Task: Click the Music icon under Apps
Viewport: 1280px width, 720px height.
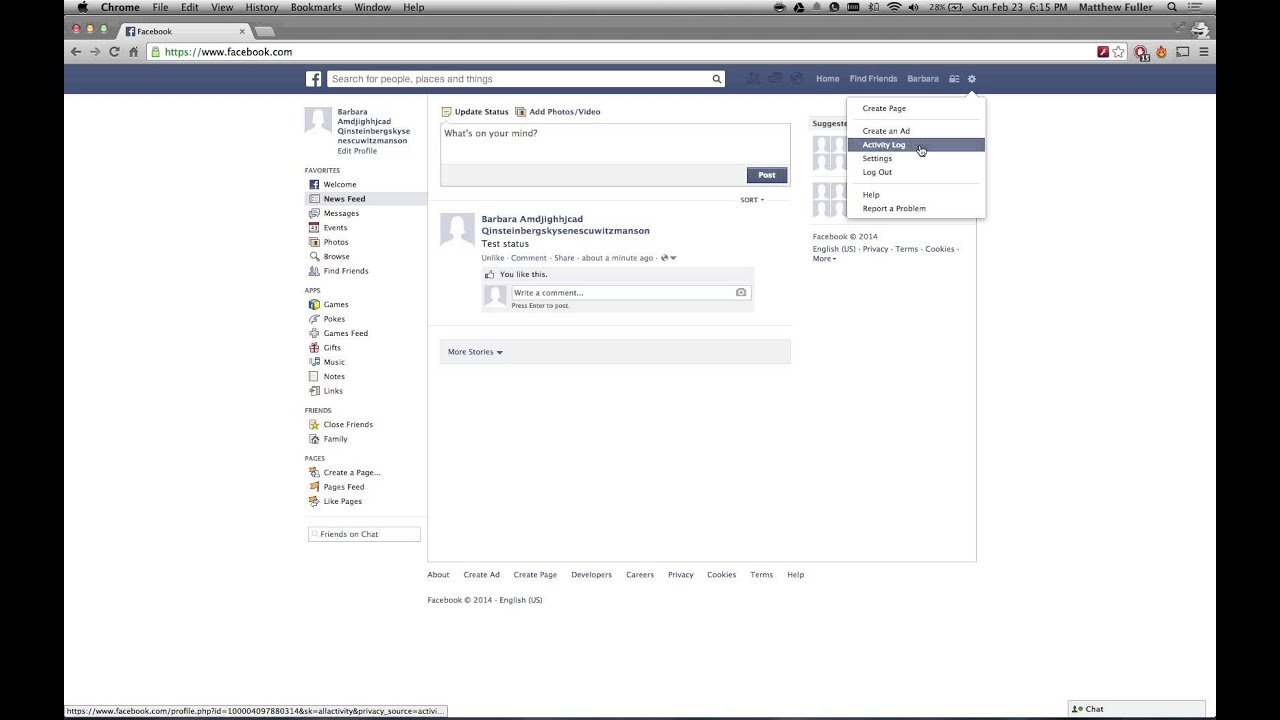Action: click(x=314, y=362)
